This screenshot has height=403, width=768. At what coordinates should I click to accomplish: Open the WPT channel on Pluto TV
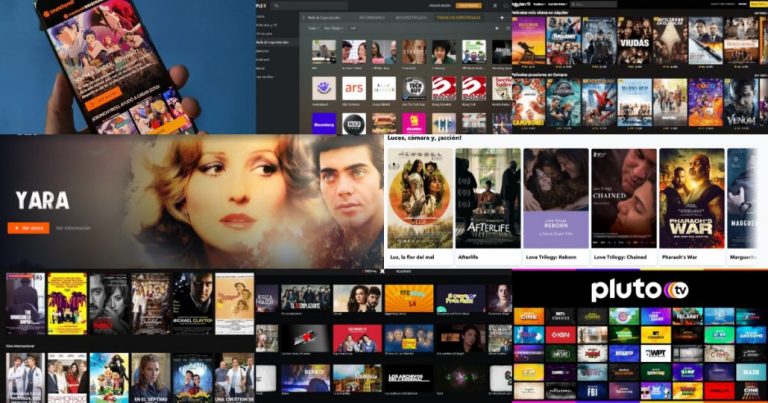655,354
